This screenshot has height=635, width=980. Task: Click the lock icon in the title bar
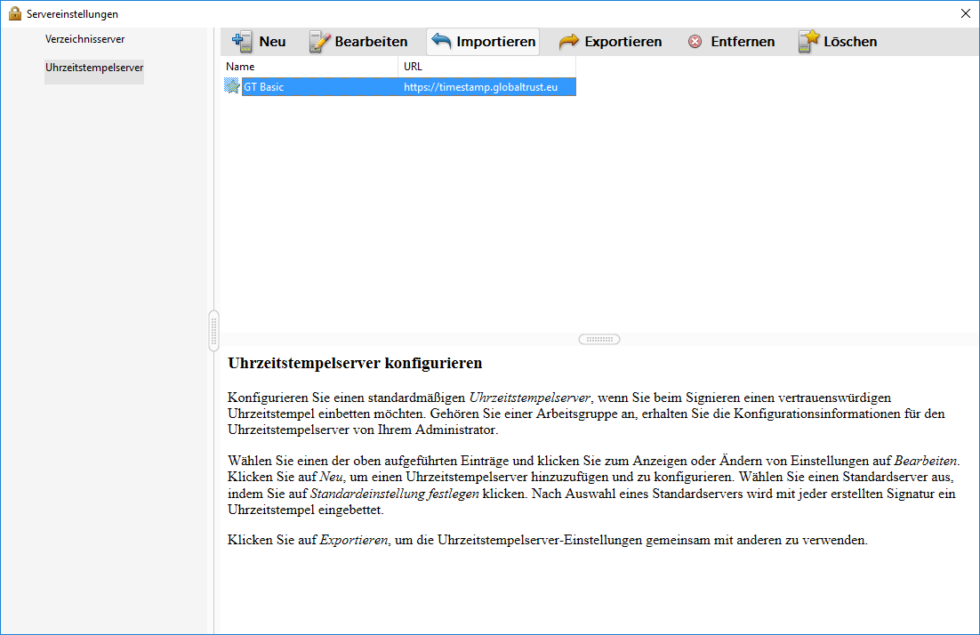13,14
